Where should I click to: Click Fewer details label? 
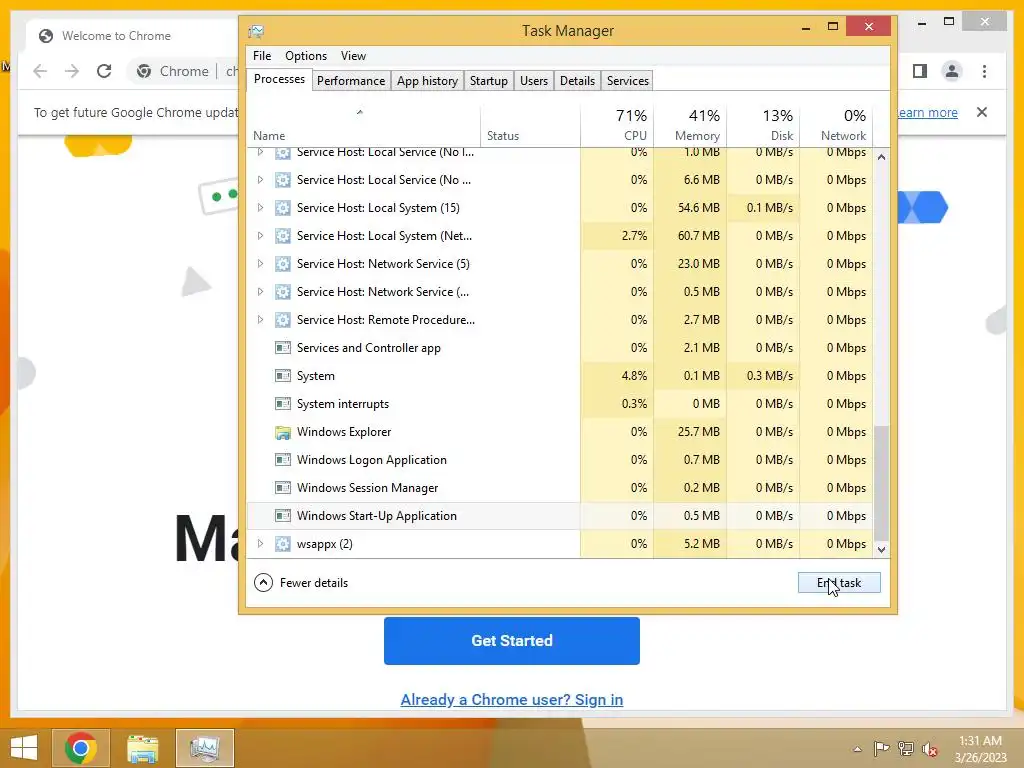click(313, 583)
